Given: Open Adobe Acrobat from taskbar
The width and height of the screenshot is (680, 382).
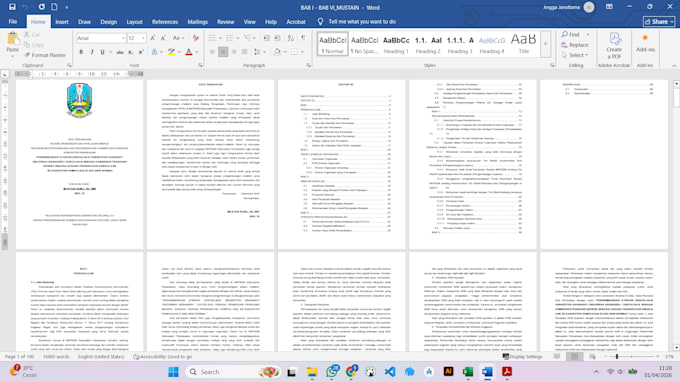Looking at the screenshot, I should point(507,372).
